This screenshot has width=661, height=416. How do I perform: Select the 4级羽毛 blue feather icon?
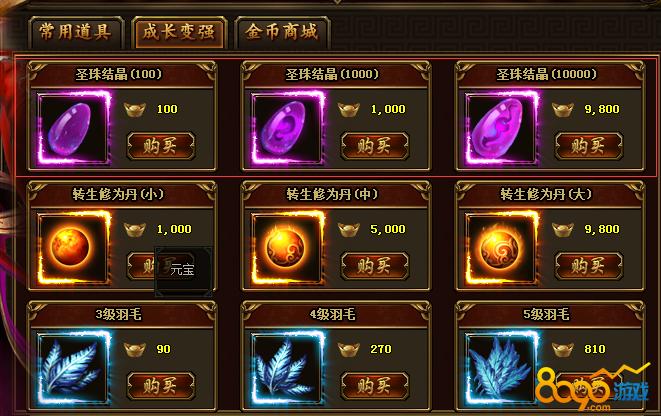[288, 368]
